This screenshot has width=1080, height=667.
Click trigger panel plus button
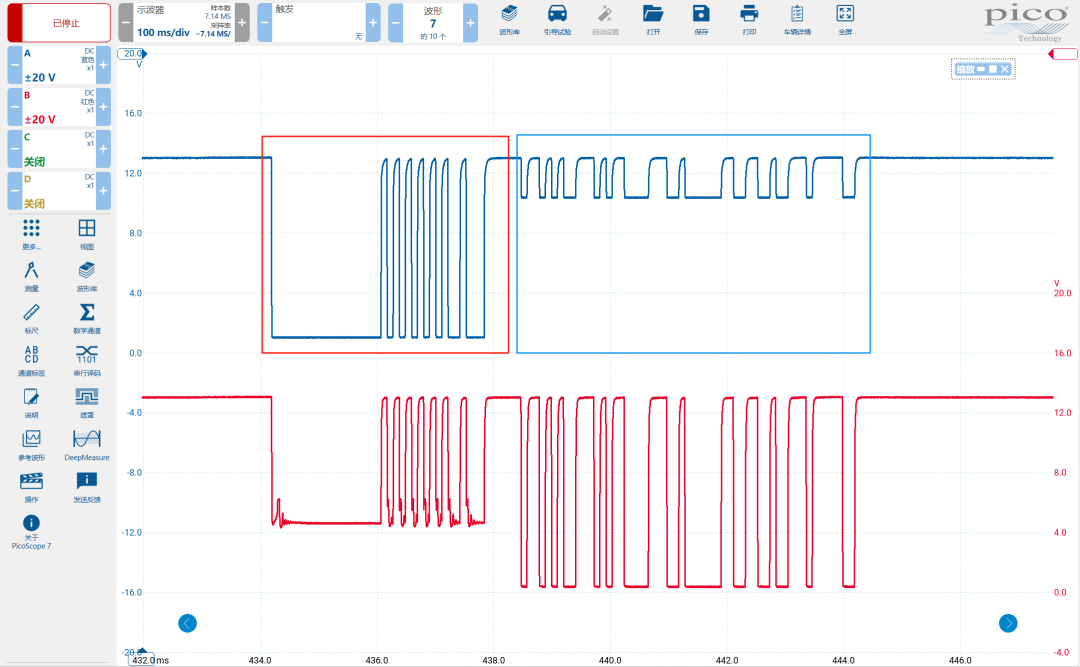pos(373,23)
